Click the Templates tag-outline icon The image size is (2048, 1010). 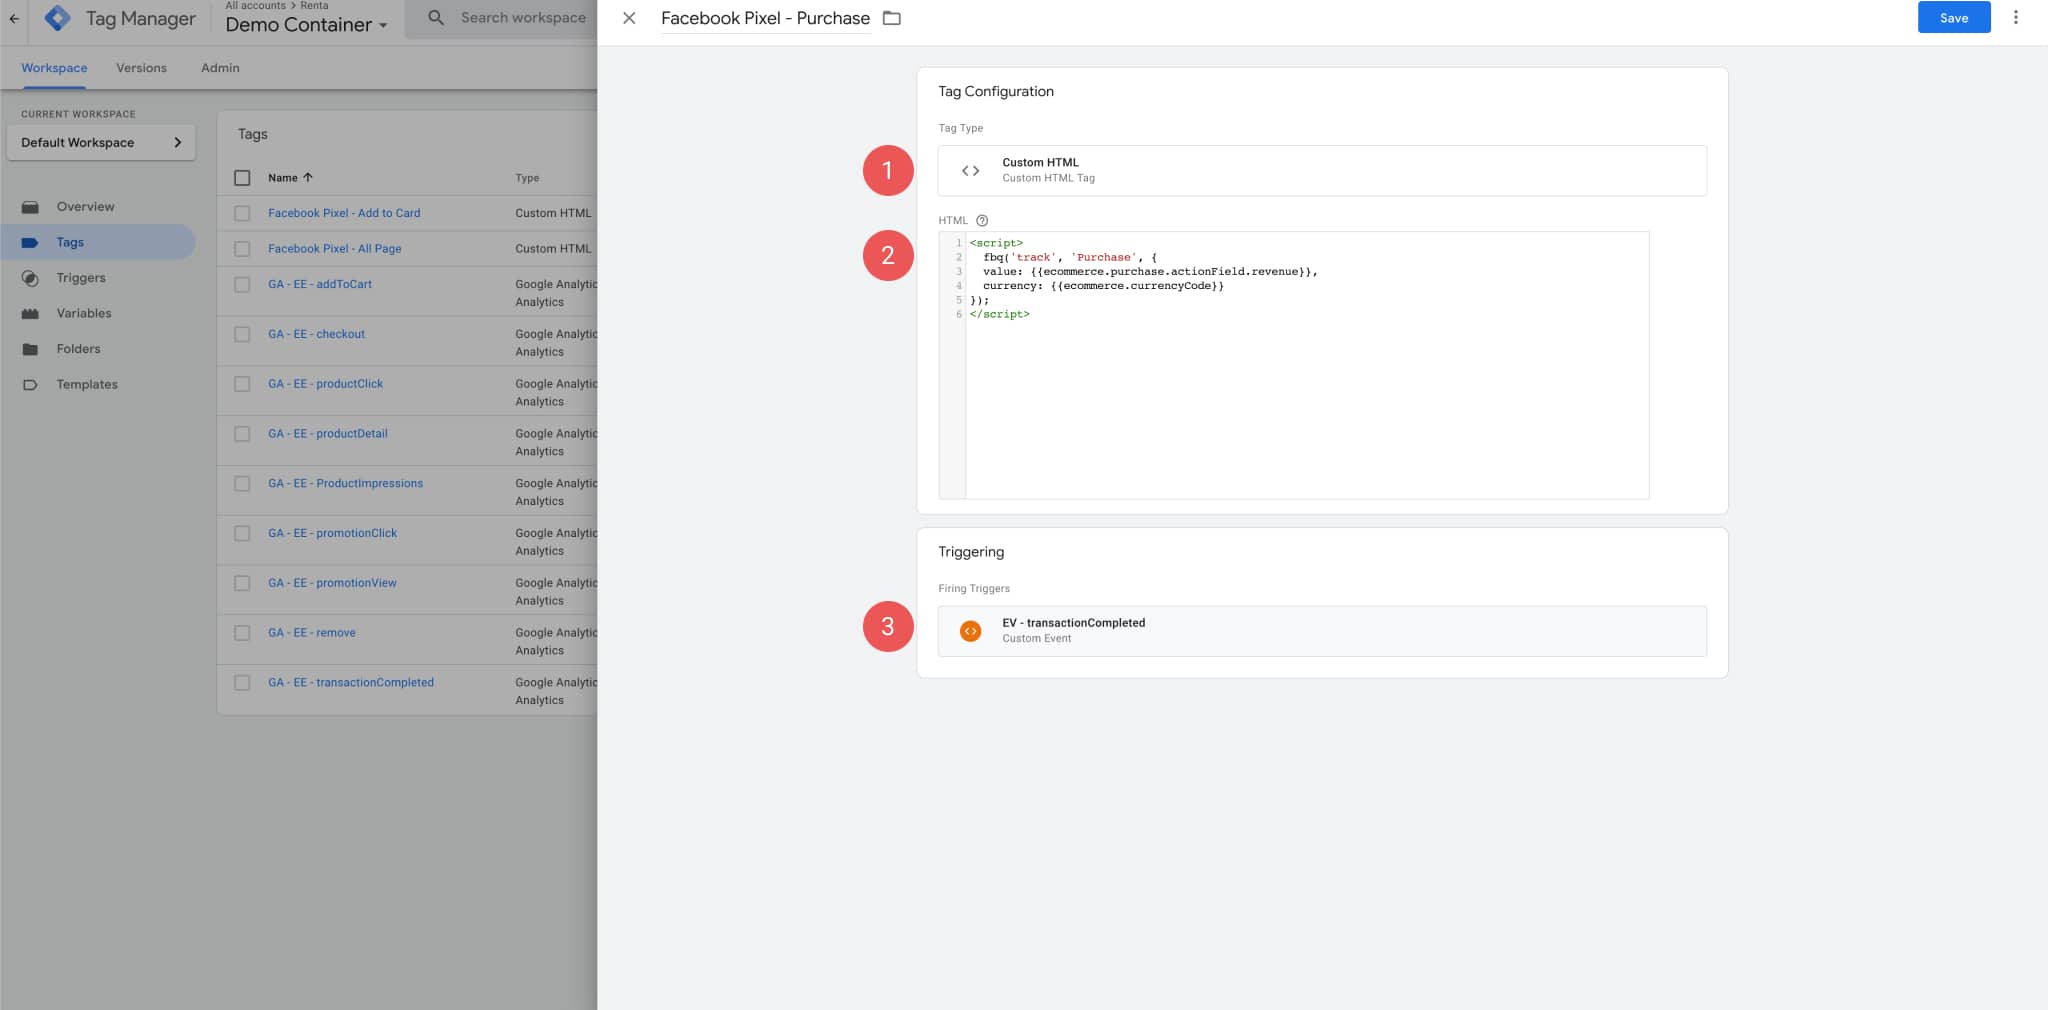click(30, 384)
